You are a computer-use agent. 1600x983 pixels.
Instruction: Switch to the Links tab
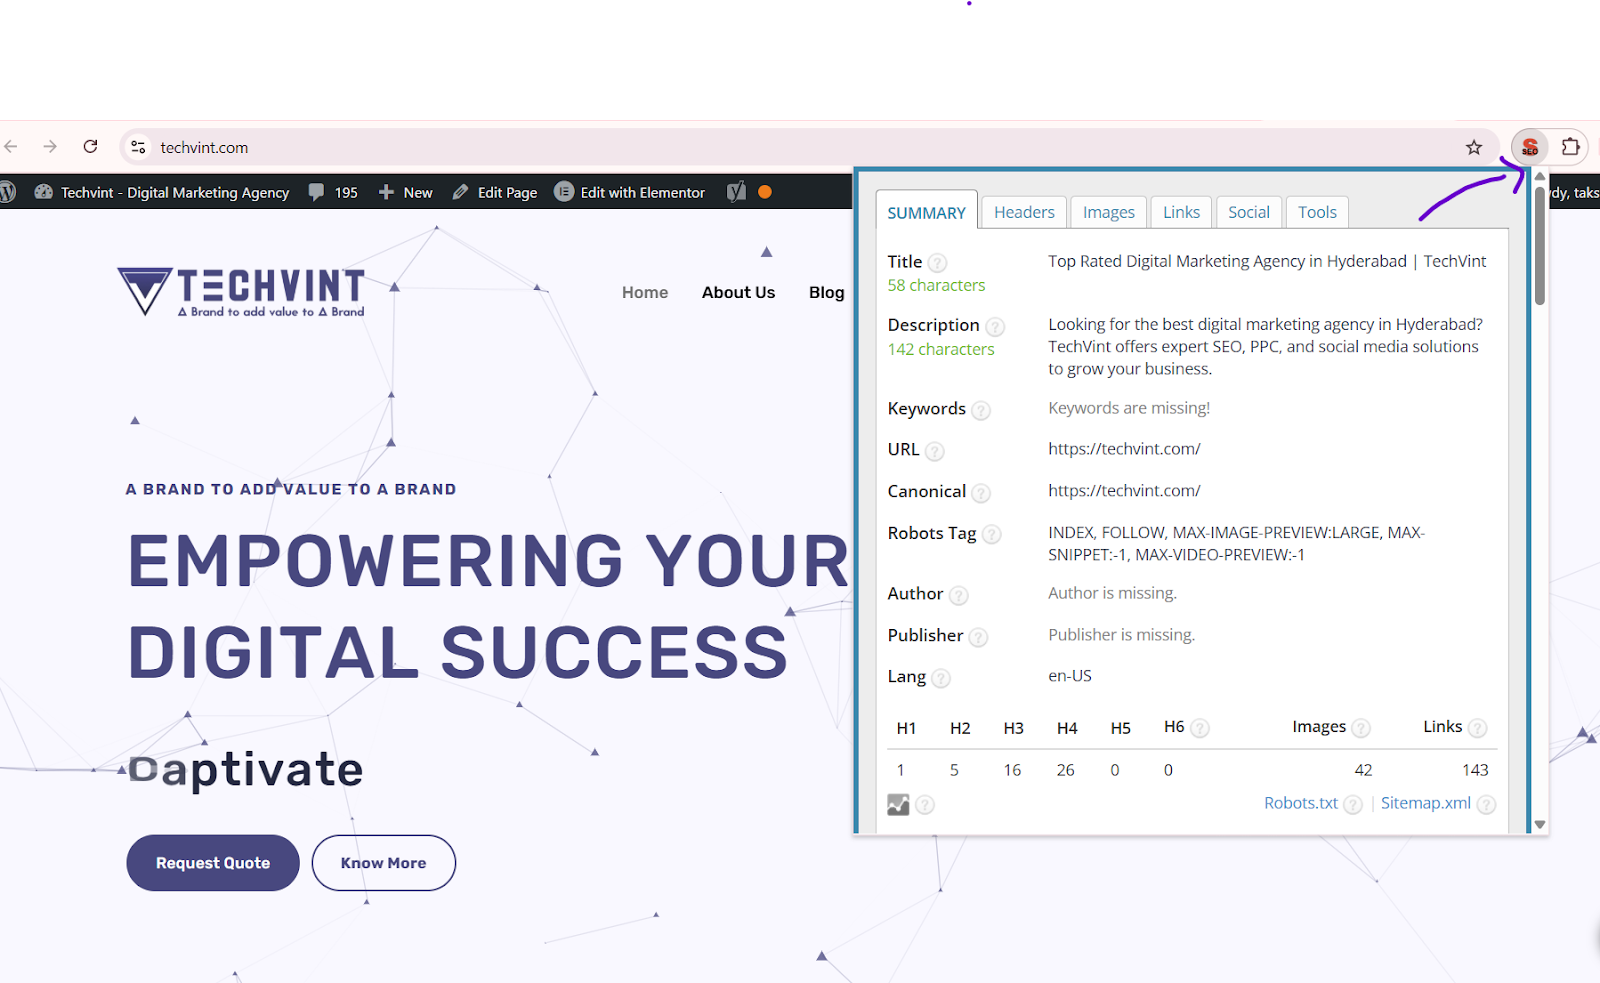coord(1181,212)
